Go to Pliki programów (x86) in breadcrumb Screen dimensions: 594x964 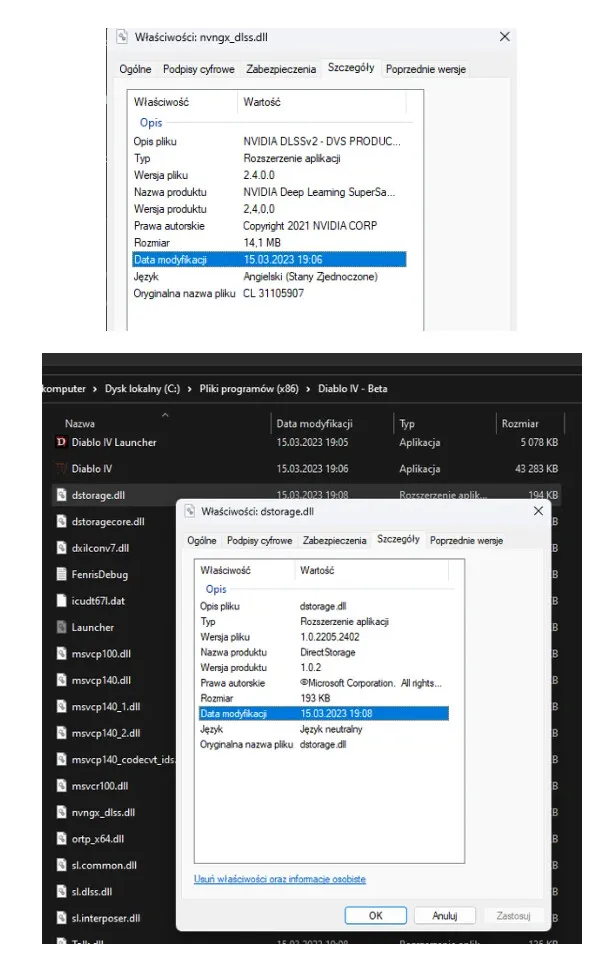tap(249, 389)
